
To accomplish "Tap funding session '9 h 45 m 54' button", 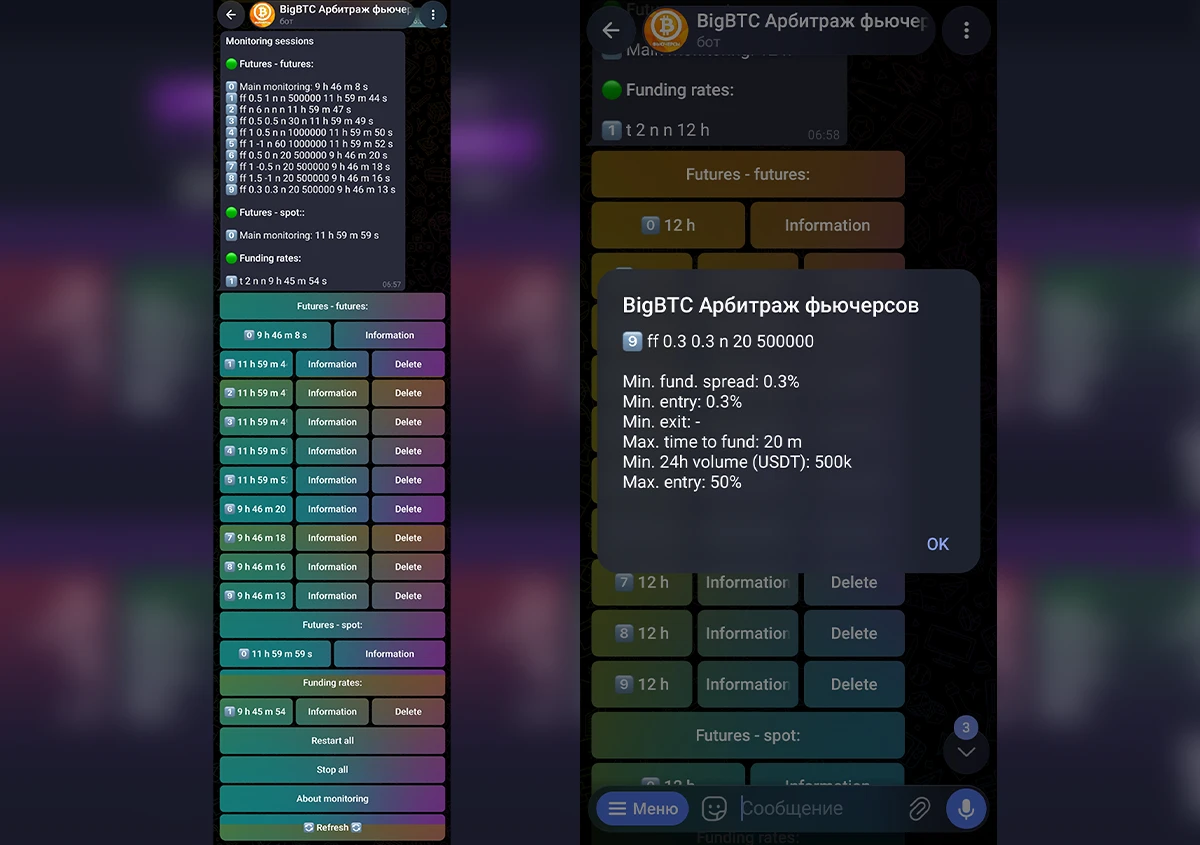I will tap(256, 712).
